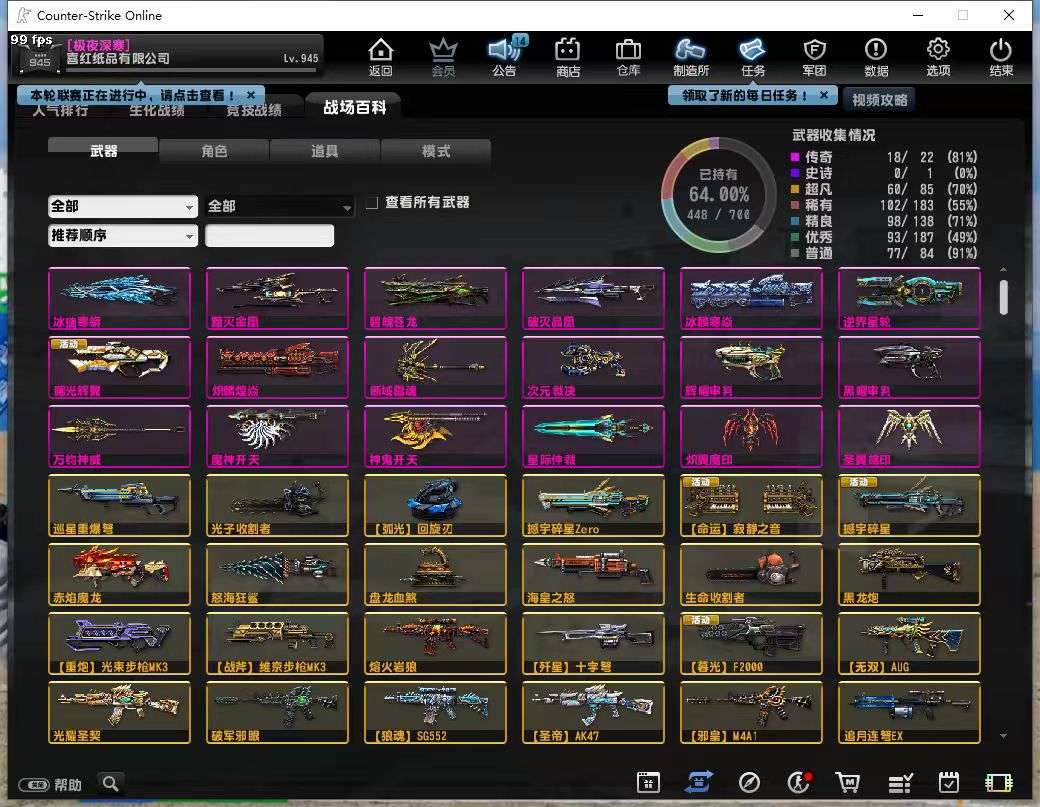Select the 【狼魂】SG552 weapon card
Screen dimensions: 1040x807
click(435, 712)
